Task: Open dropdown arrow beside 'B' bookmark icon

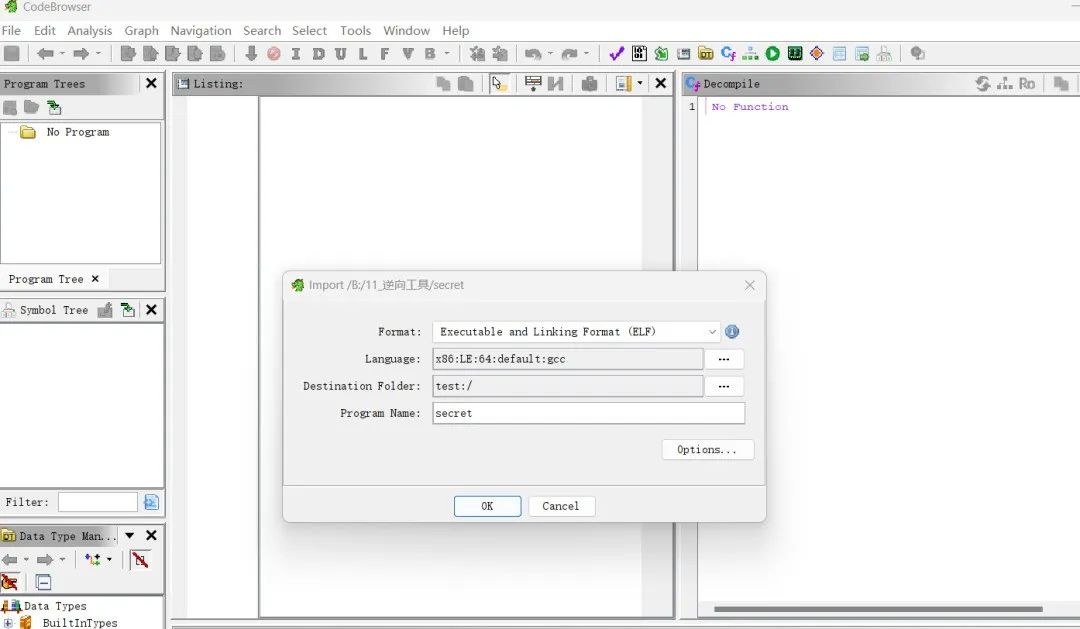Action: [x=447, y=54]
